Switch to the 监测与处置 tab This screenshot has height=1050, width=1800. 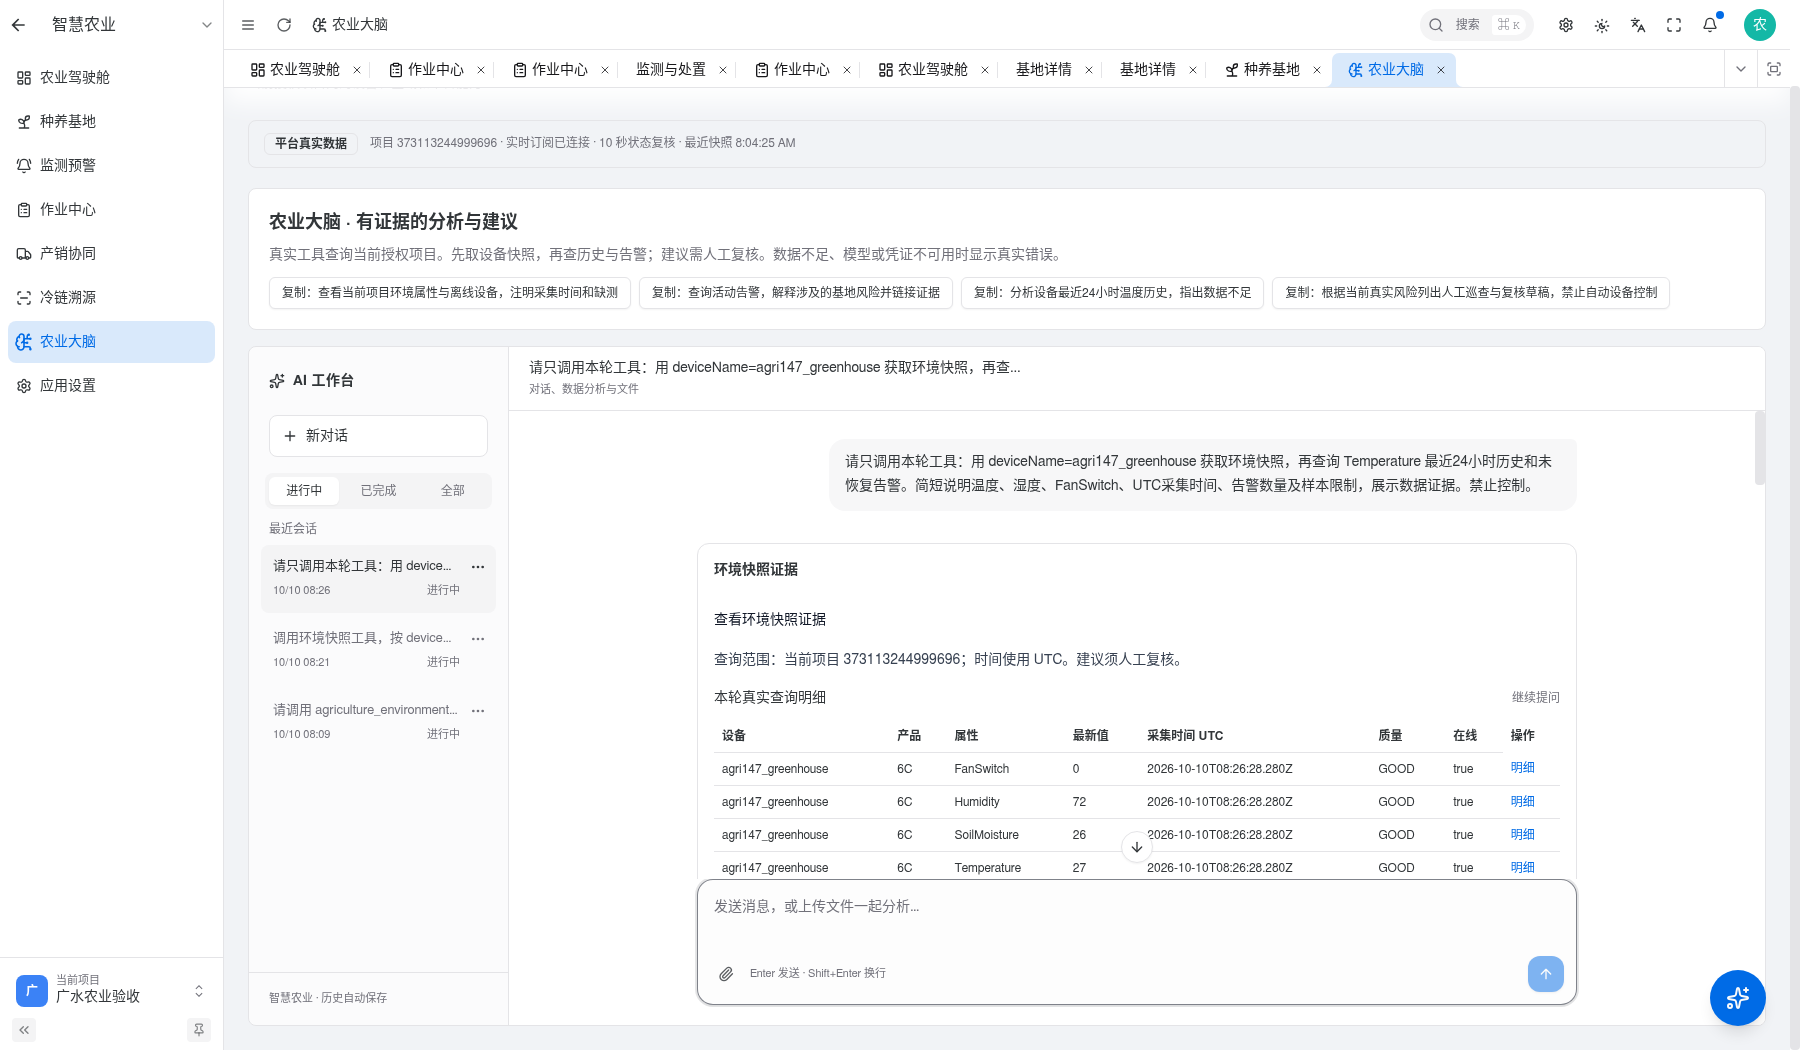click(671, 69)
